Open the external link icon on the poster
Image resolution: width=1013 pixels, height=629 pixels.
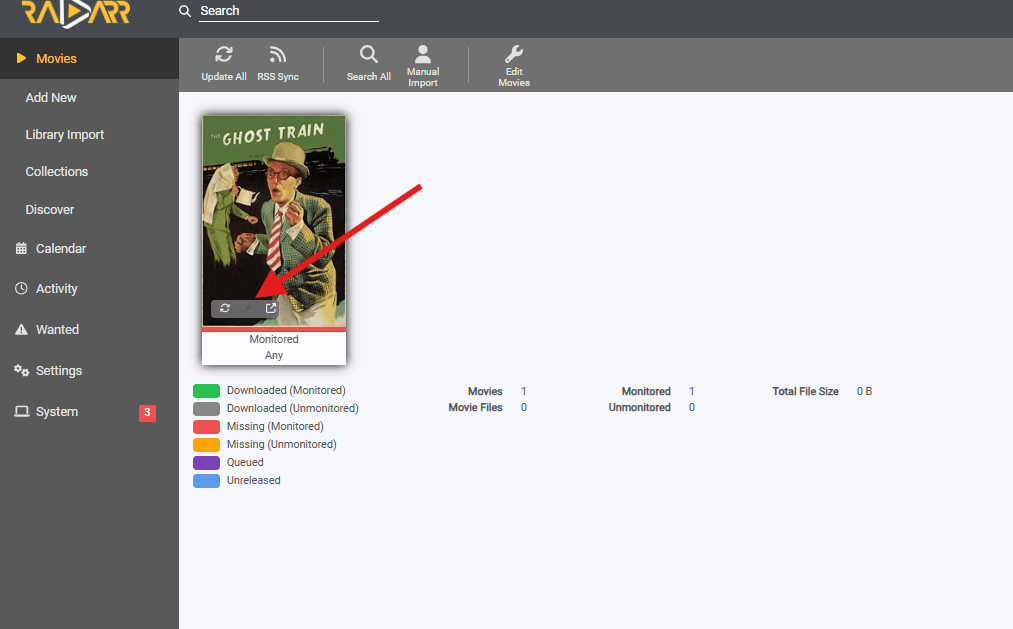[271, 308]
